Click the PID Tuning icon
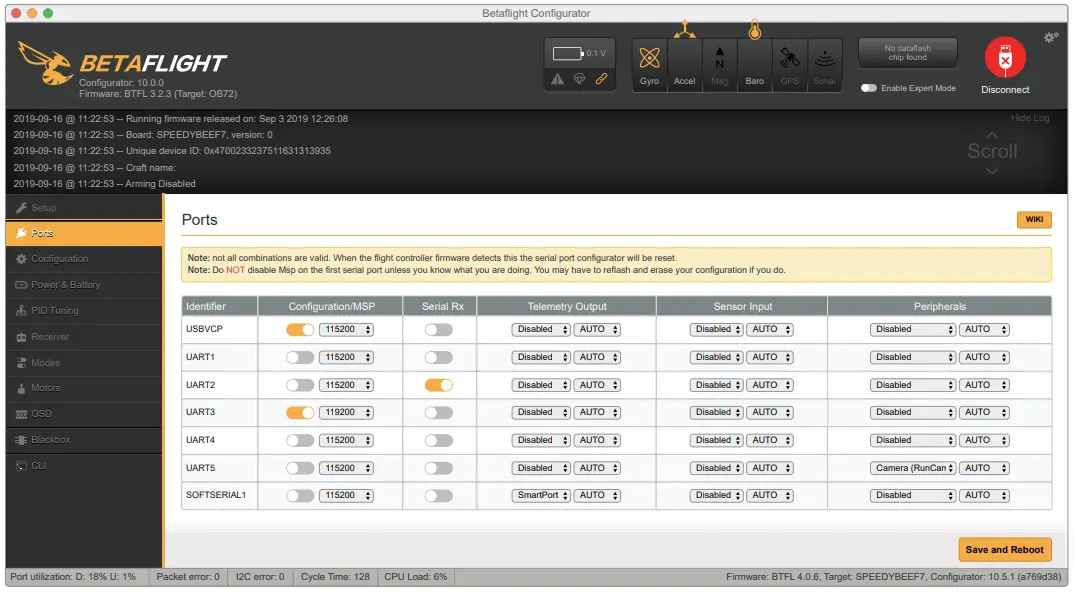1074x593 pixels. (21, 311)
